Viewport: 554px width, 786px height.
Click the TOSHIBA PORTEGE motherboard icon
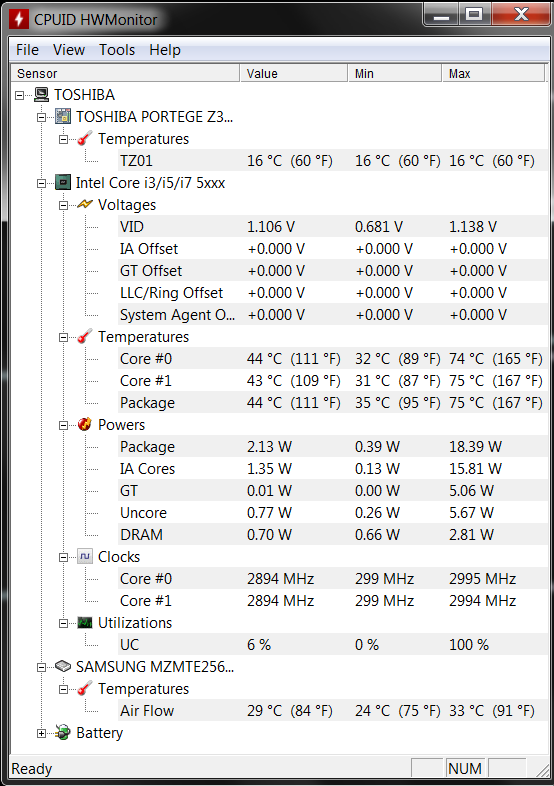tap(63, 116)
